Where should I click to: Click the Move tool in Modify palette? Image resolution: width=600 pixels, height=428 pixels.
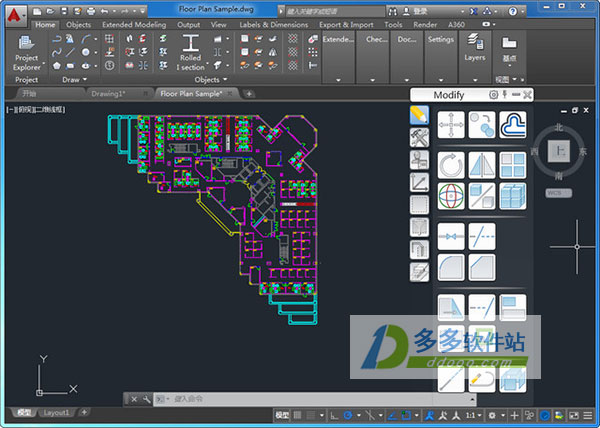coord(451,125)
